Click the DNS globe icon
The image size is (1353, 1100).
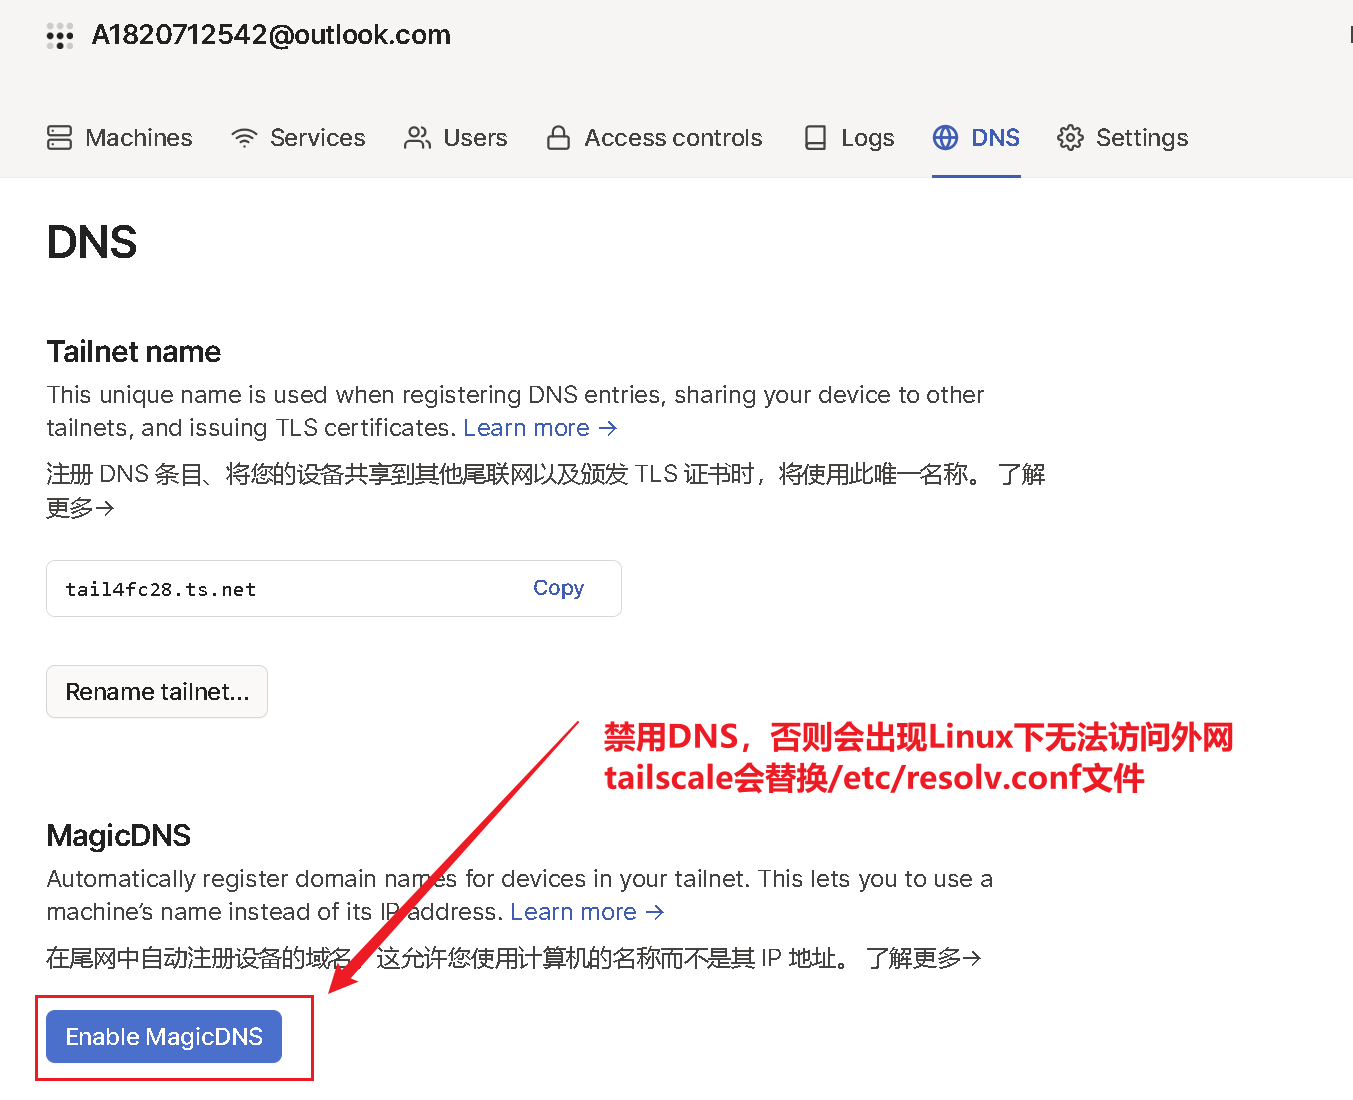pos(945,138)
